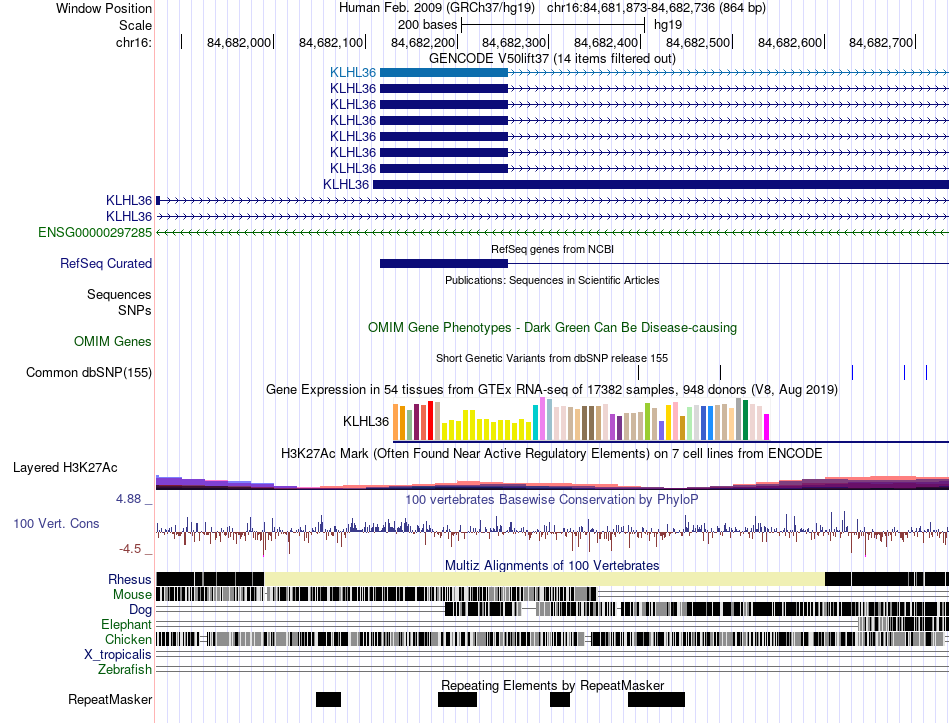The image size is (950, 723).
Task: Open GTEx Gene Expression track title
Action: (552, 390)
